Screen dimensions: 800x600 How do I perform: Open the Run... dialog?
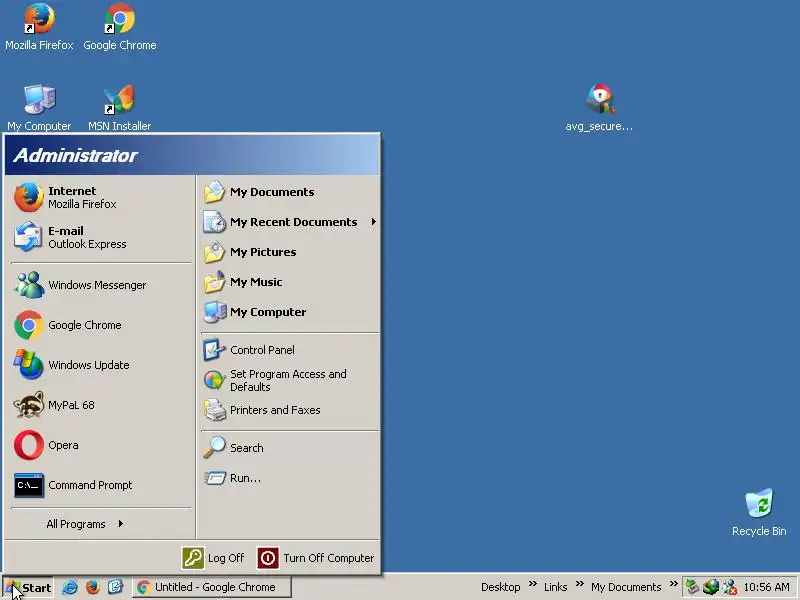288,478
